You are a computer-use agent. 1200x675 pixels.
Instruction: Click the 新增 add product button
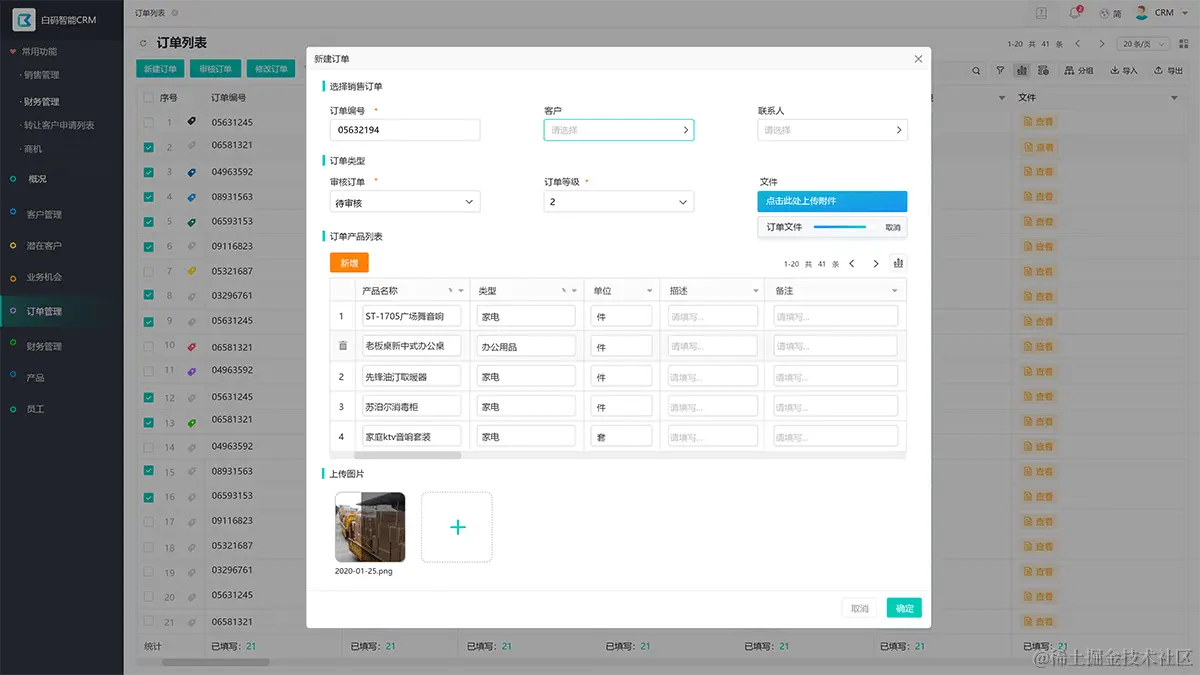348,262
